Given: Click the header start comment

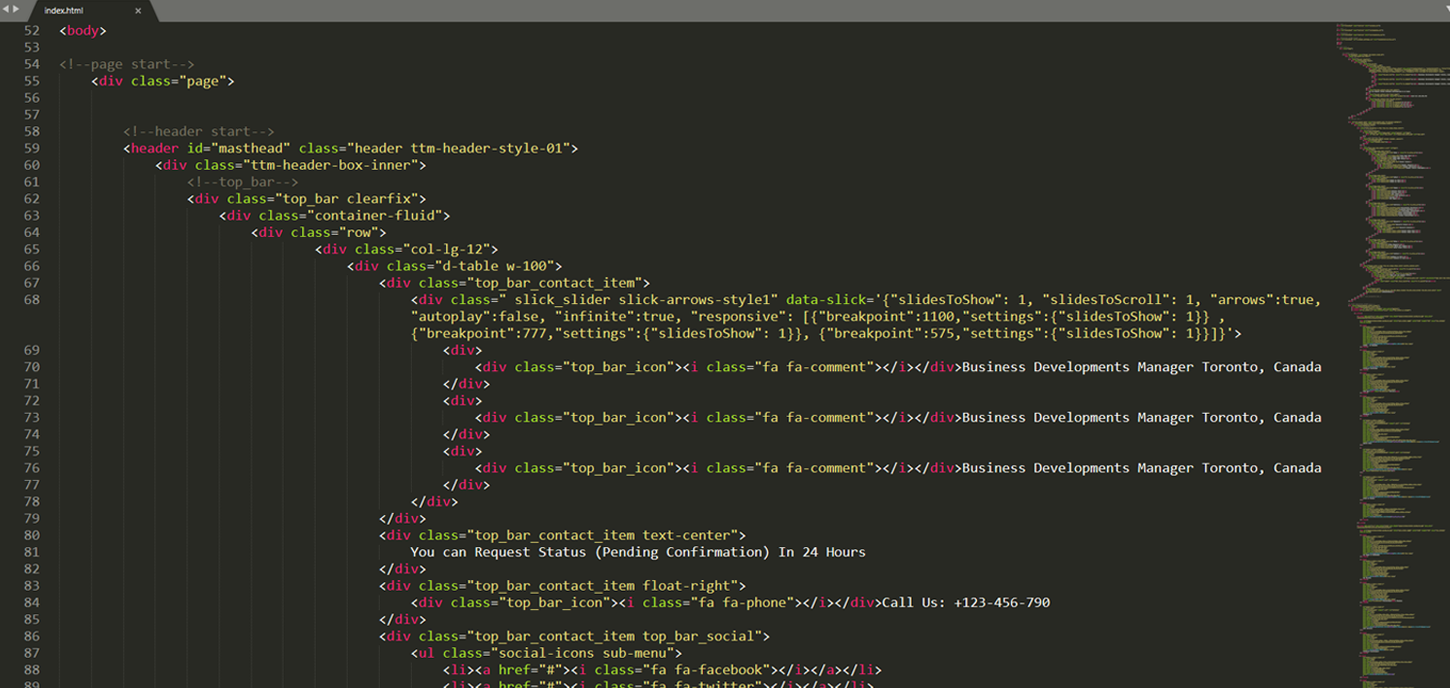Looking at the screenshot, I should coord(198,131).
